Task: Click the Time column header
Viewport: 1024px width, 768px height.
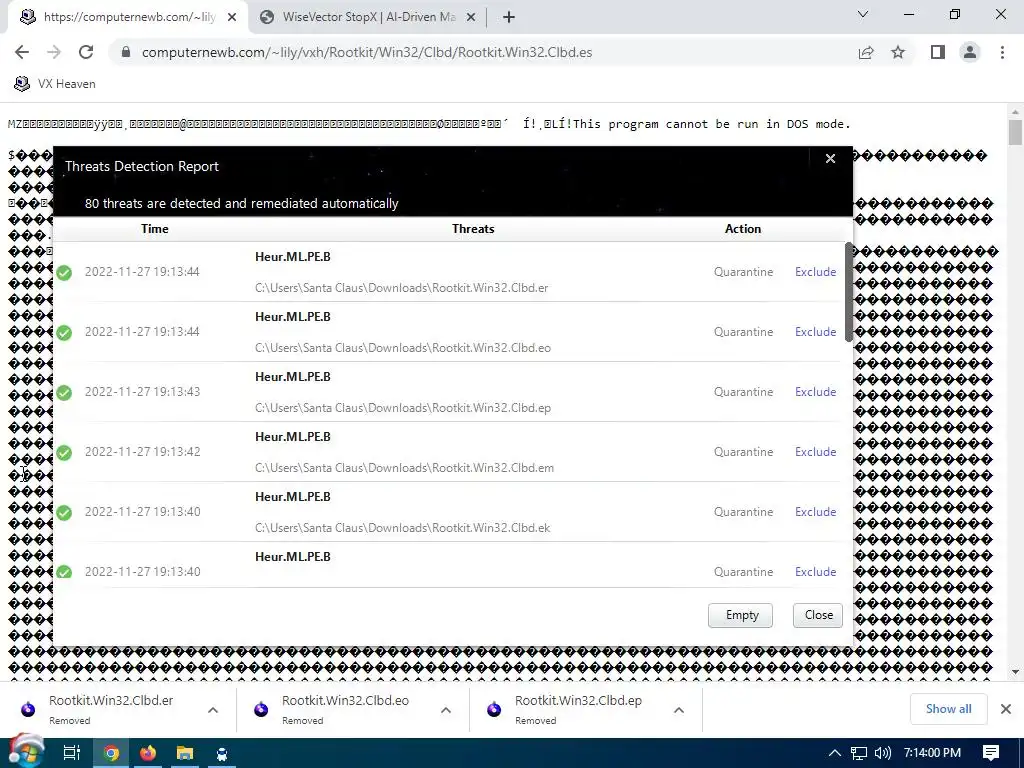Action: [x=155, y=229]
